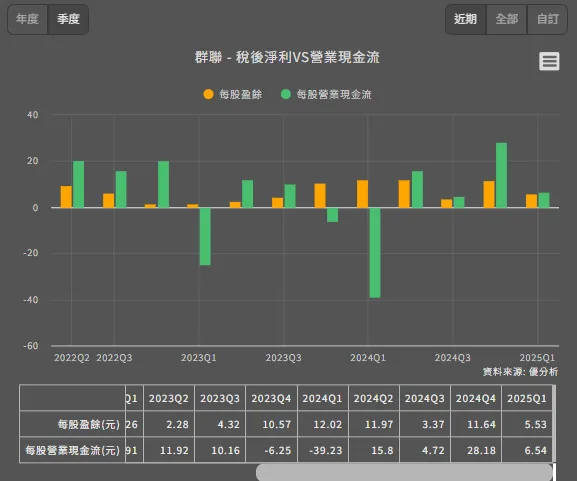
Task: Click the 28.18 cash flow cell
Action: [476, 450]
